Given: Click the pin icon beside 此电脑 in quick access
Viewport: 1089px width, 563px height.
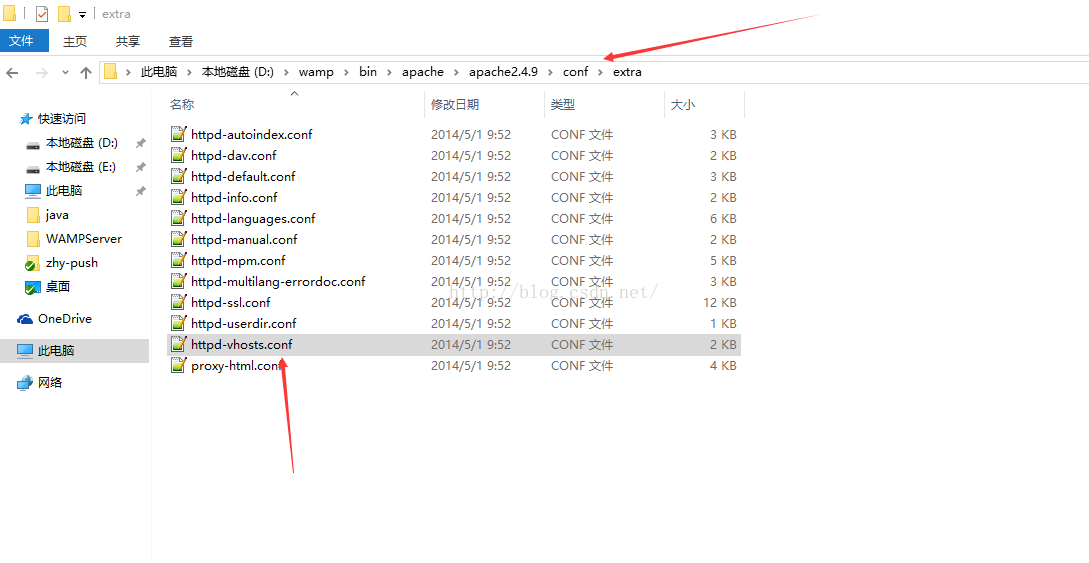Looking at the screenshot, I should pos(140,191).
